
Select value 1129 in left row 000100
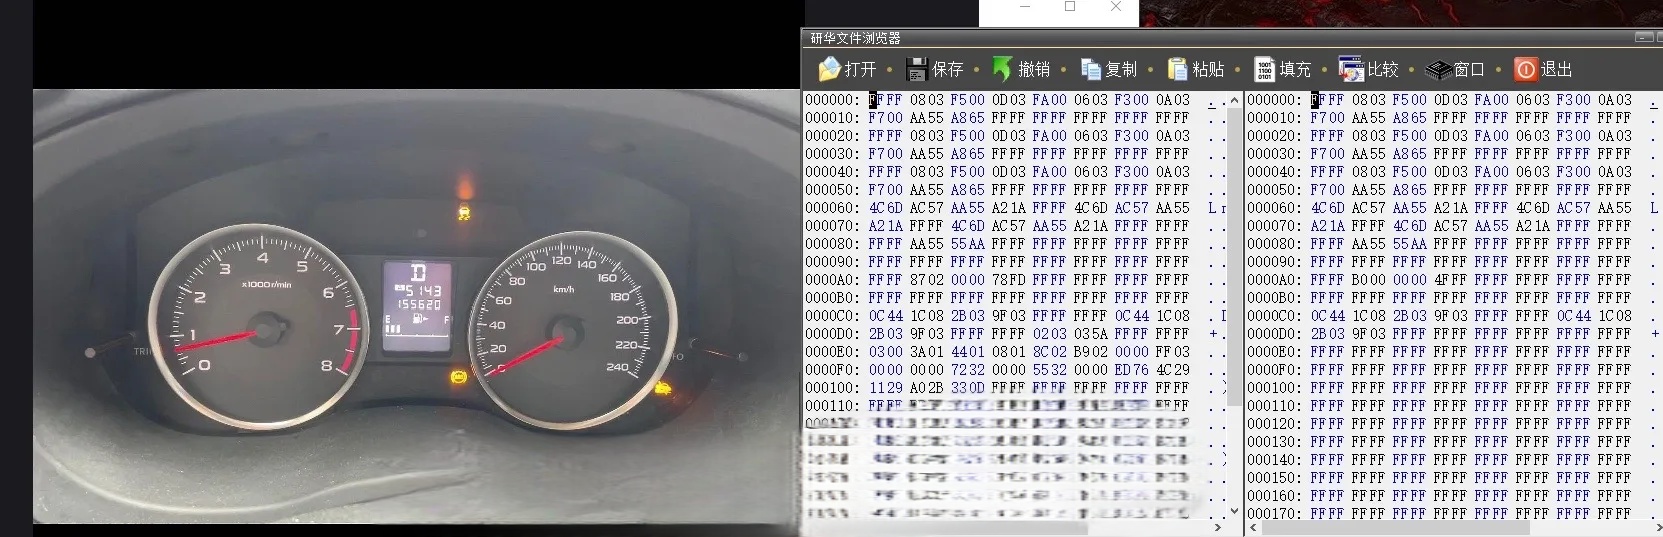pyautogui.click(x=885, y=388)
